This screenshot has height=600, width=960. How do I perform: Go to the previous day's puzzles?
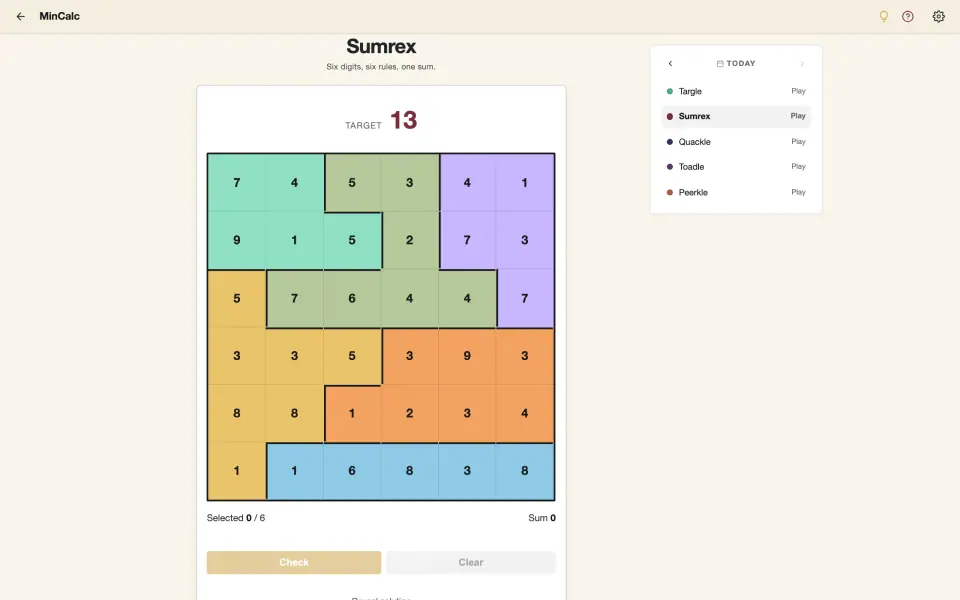pyautogui.click(x=670, y=64)
